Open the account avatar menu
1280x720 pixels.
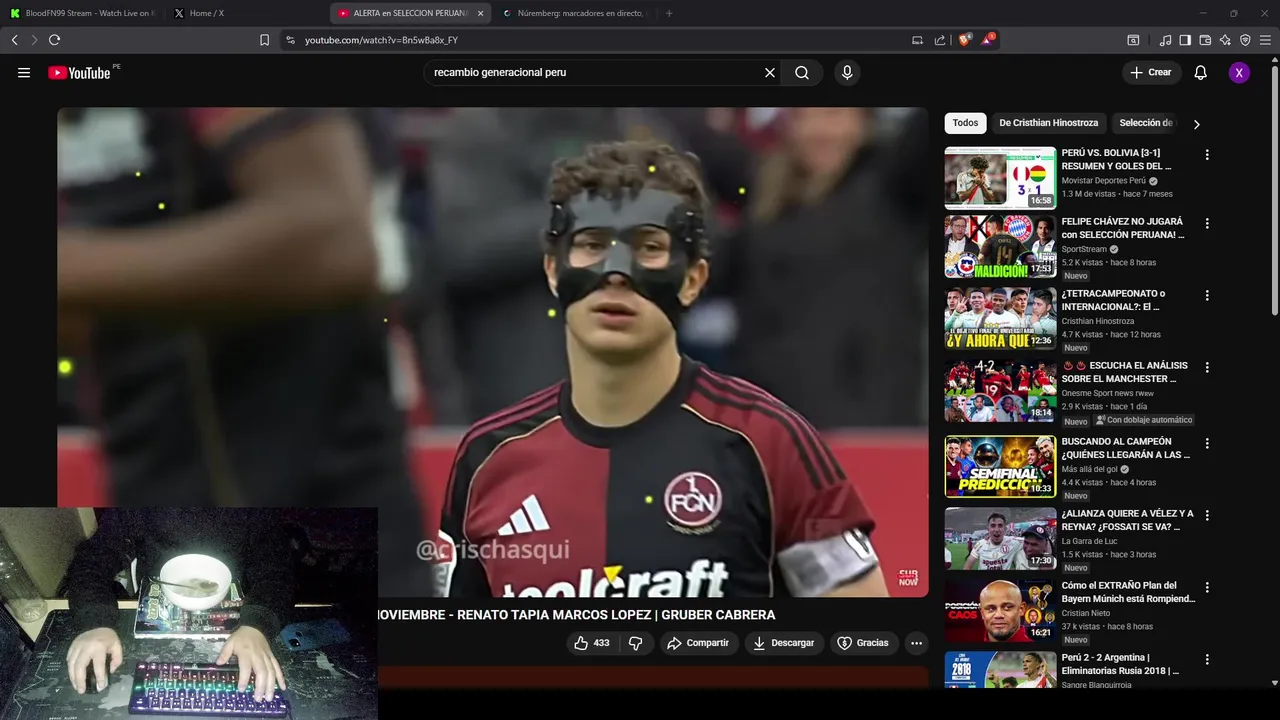coord(1239,72)
